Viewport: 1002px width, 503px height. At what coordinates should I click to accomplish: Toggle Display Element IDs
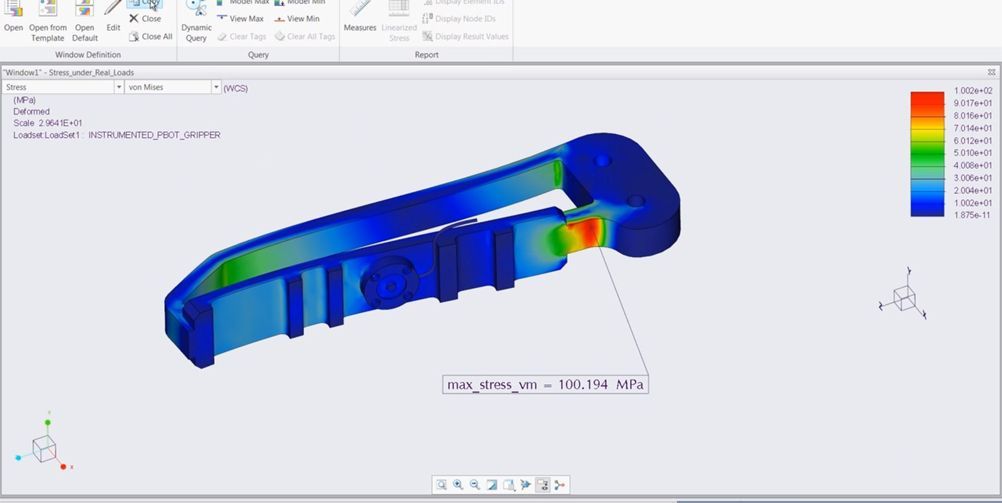[463, 3]
